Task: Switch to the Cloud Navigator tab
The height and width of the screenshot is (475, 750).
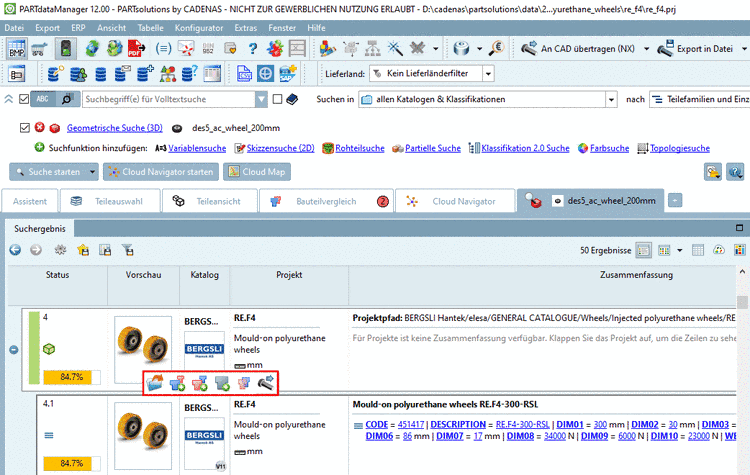Action: click(x=455, y=201)
